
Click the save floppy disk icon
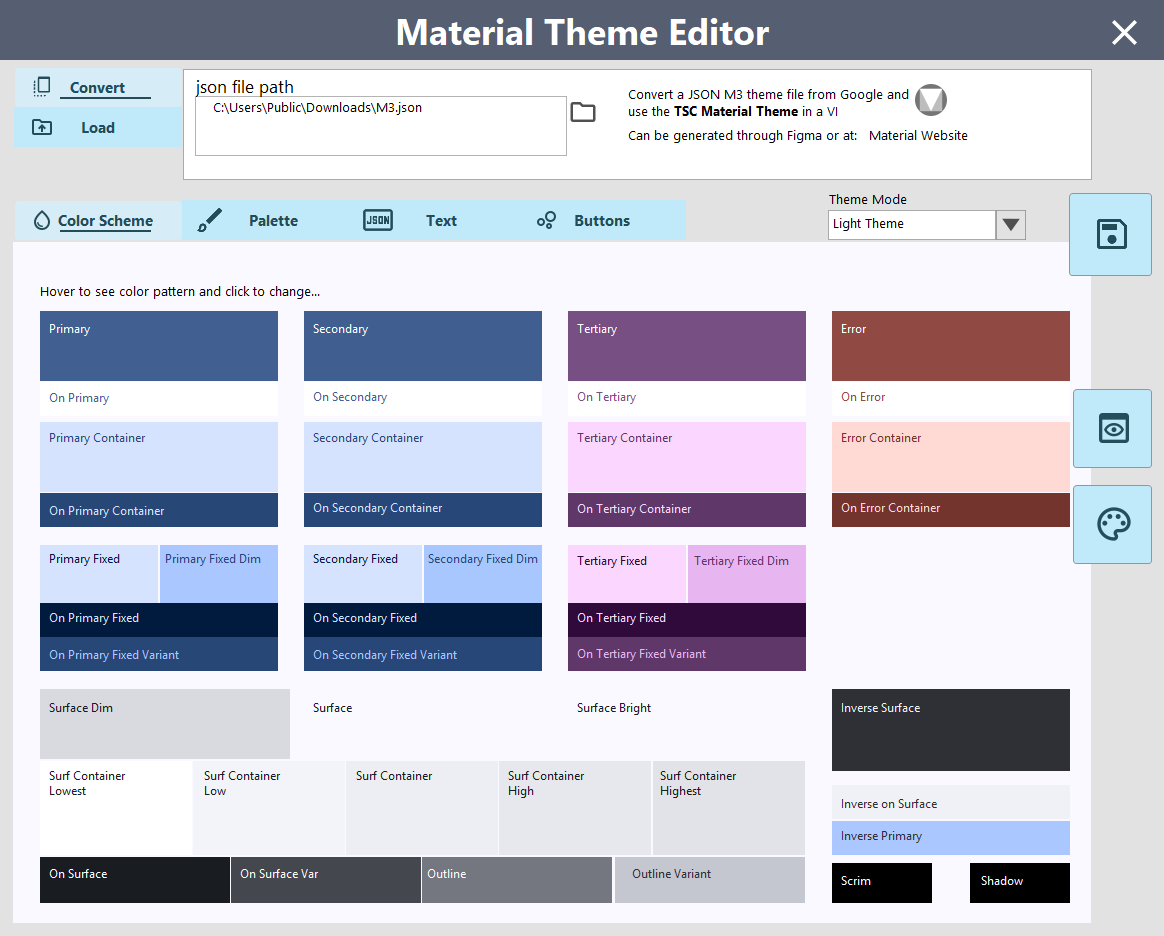pyautogui.click(x=1112, y=235)
